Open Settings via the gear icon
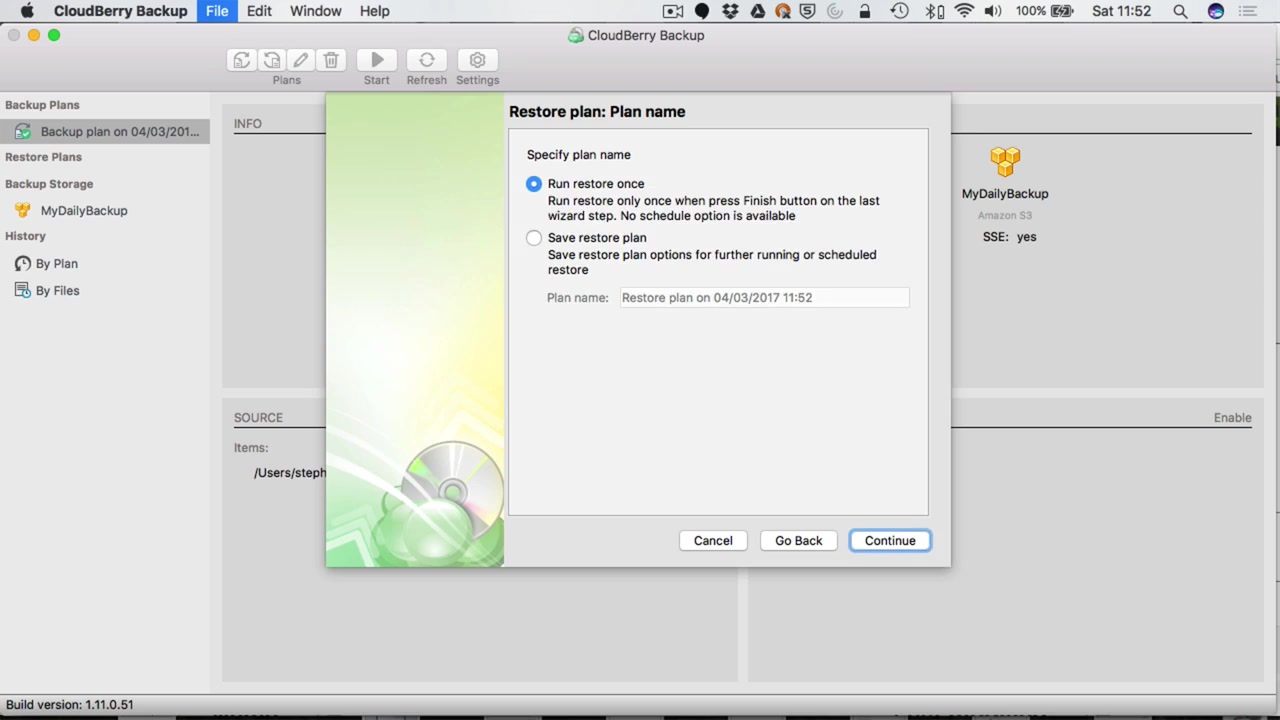The width and height of the screenshot is (1280, 720). [x=478, y=60]
